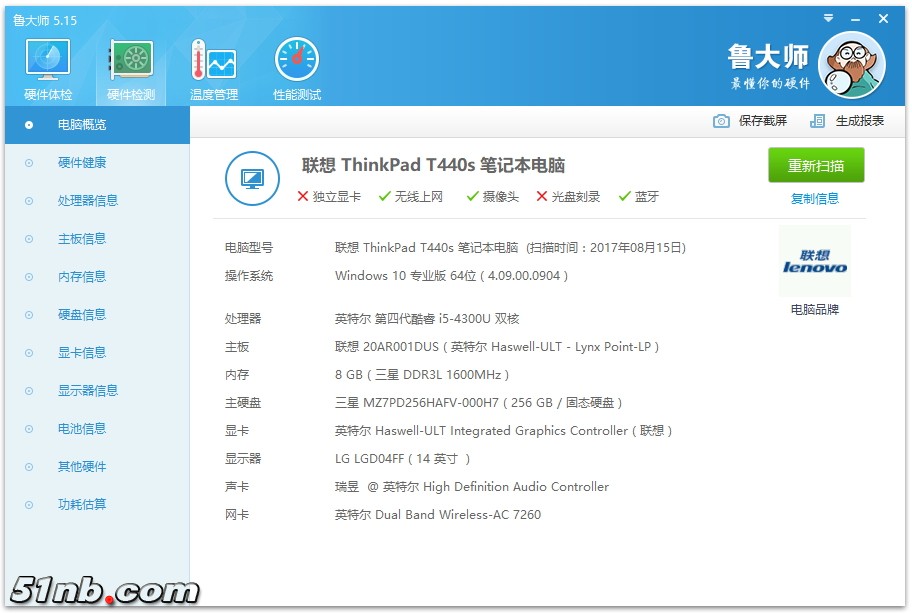Click the i5-4300U 双核 processor text

coord(427,319)
